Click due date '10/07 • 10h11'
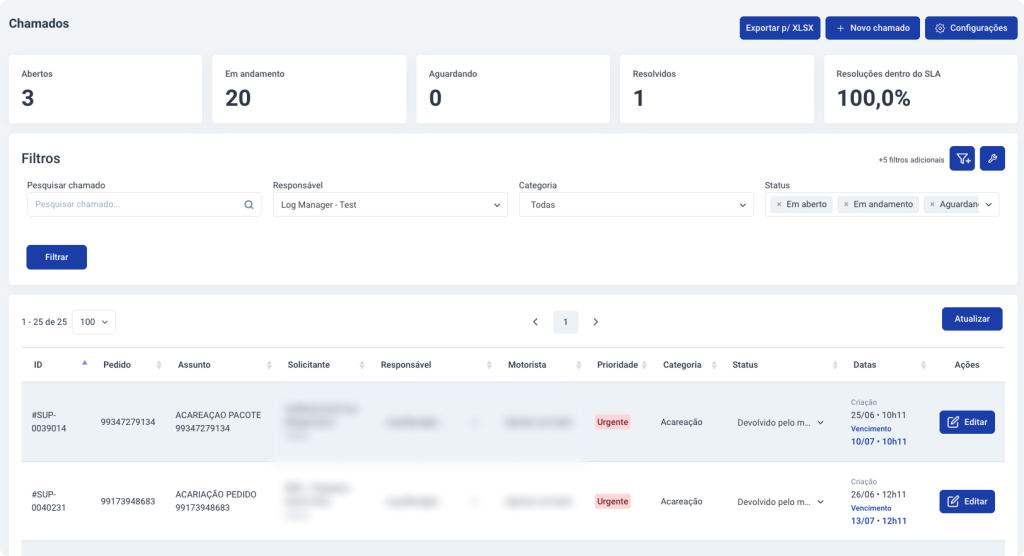 point(878,442)
